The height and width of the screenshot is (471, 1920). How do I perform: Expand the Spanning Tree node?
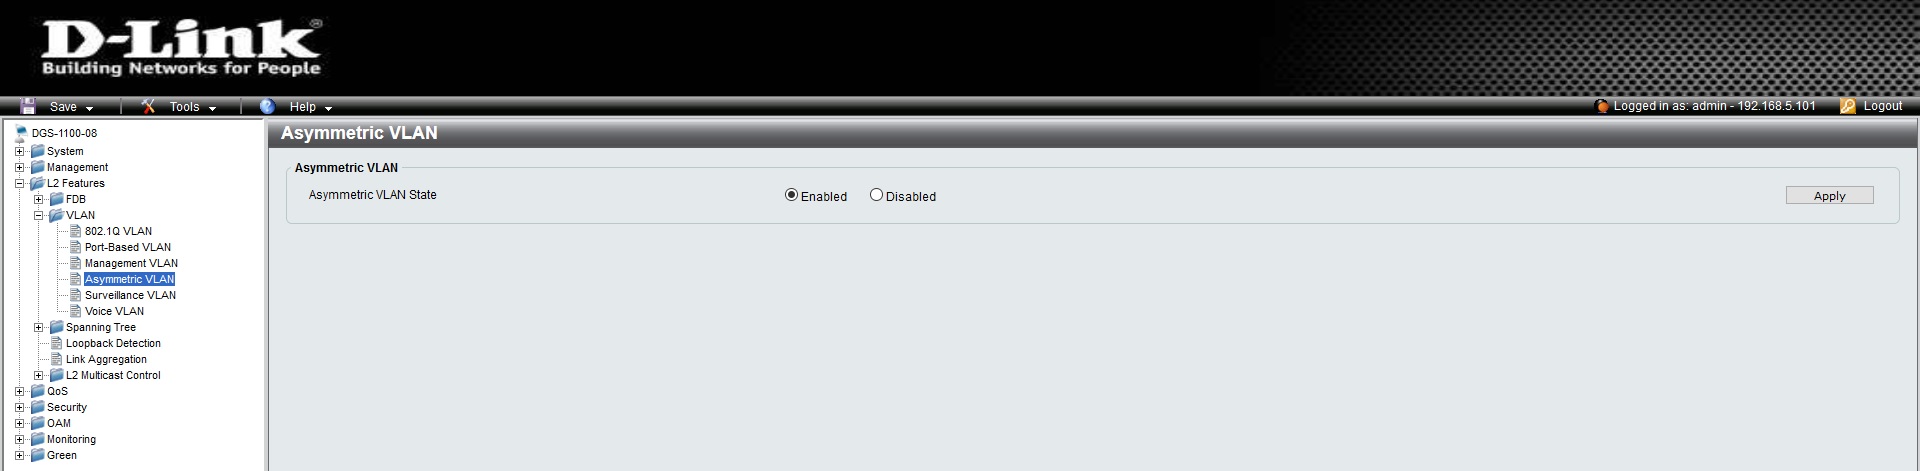coord(38,327)
